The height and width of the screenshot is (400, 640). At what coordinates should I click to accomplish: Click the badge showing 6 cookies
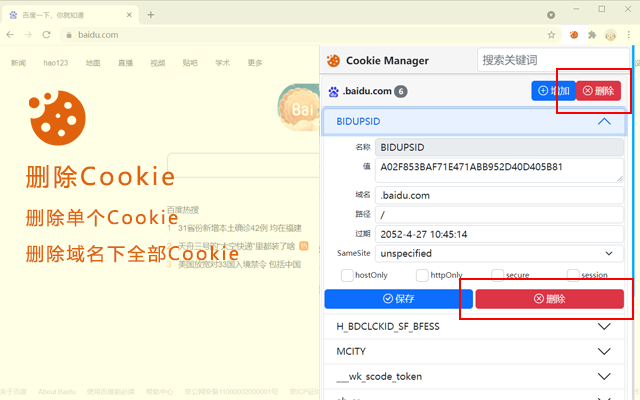[401, 91]
